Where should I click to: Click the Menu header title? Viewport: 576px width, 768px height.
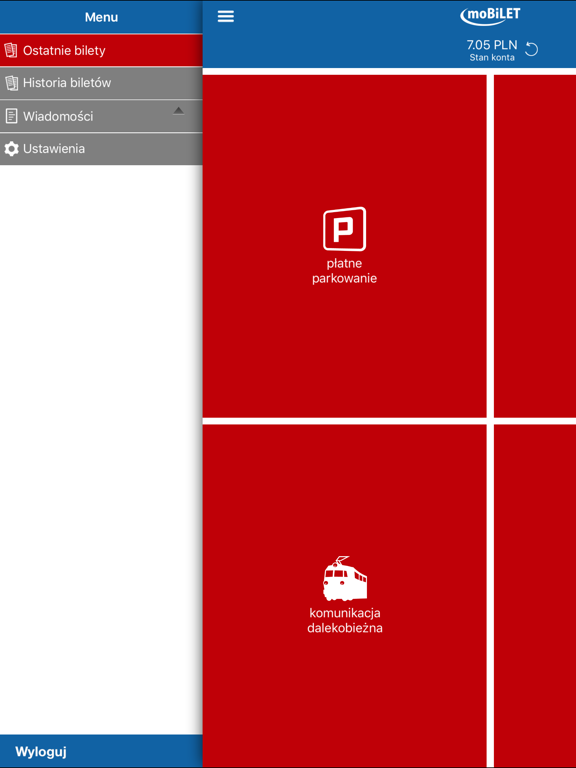[101, 17]
